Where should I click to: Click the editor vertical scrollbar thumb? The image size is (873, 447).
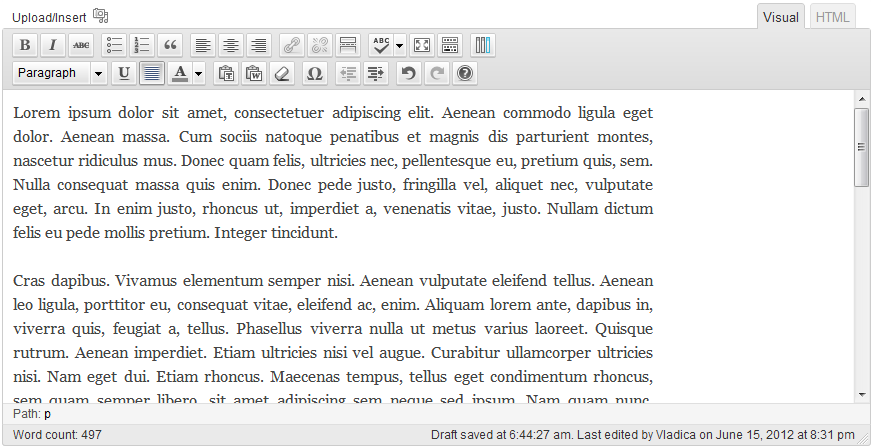click(x=861, y=146)
